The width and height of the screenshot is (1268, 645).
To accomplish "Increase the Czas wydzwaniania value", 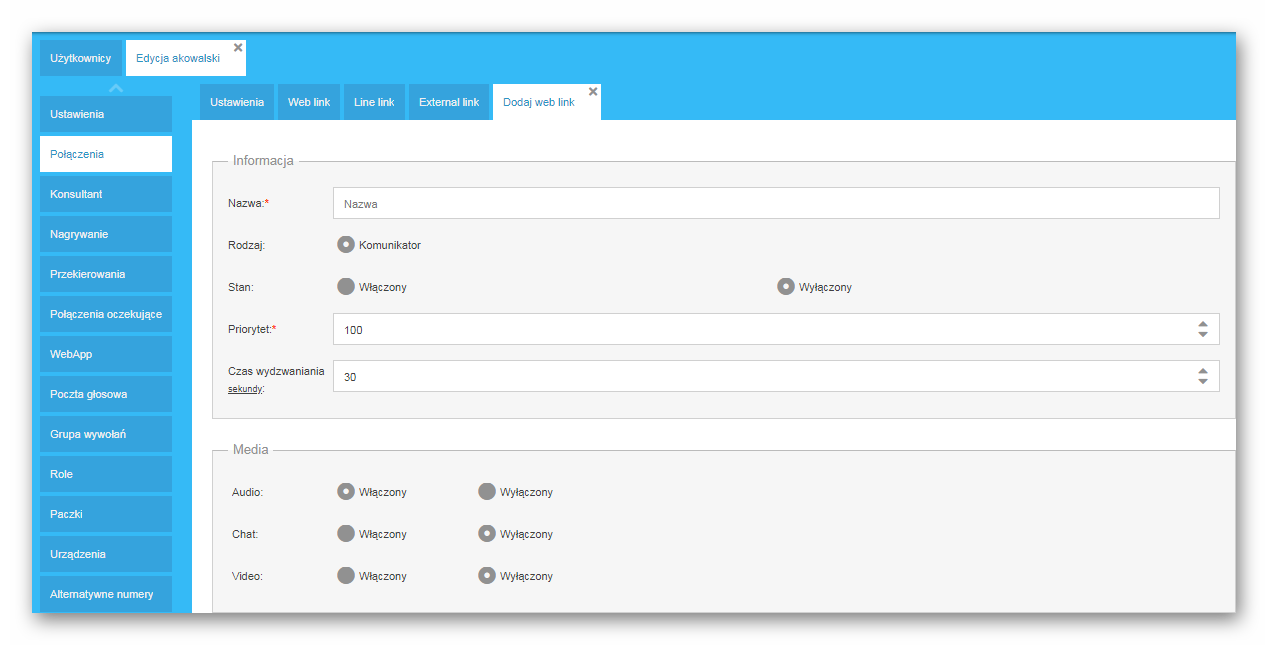I will point(1202,371).
